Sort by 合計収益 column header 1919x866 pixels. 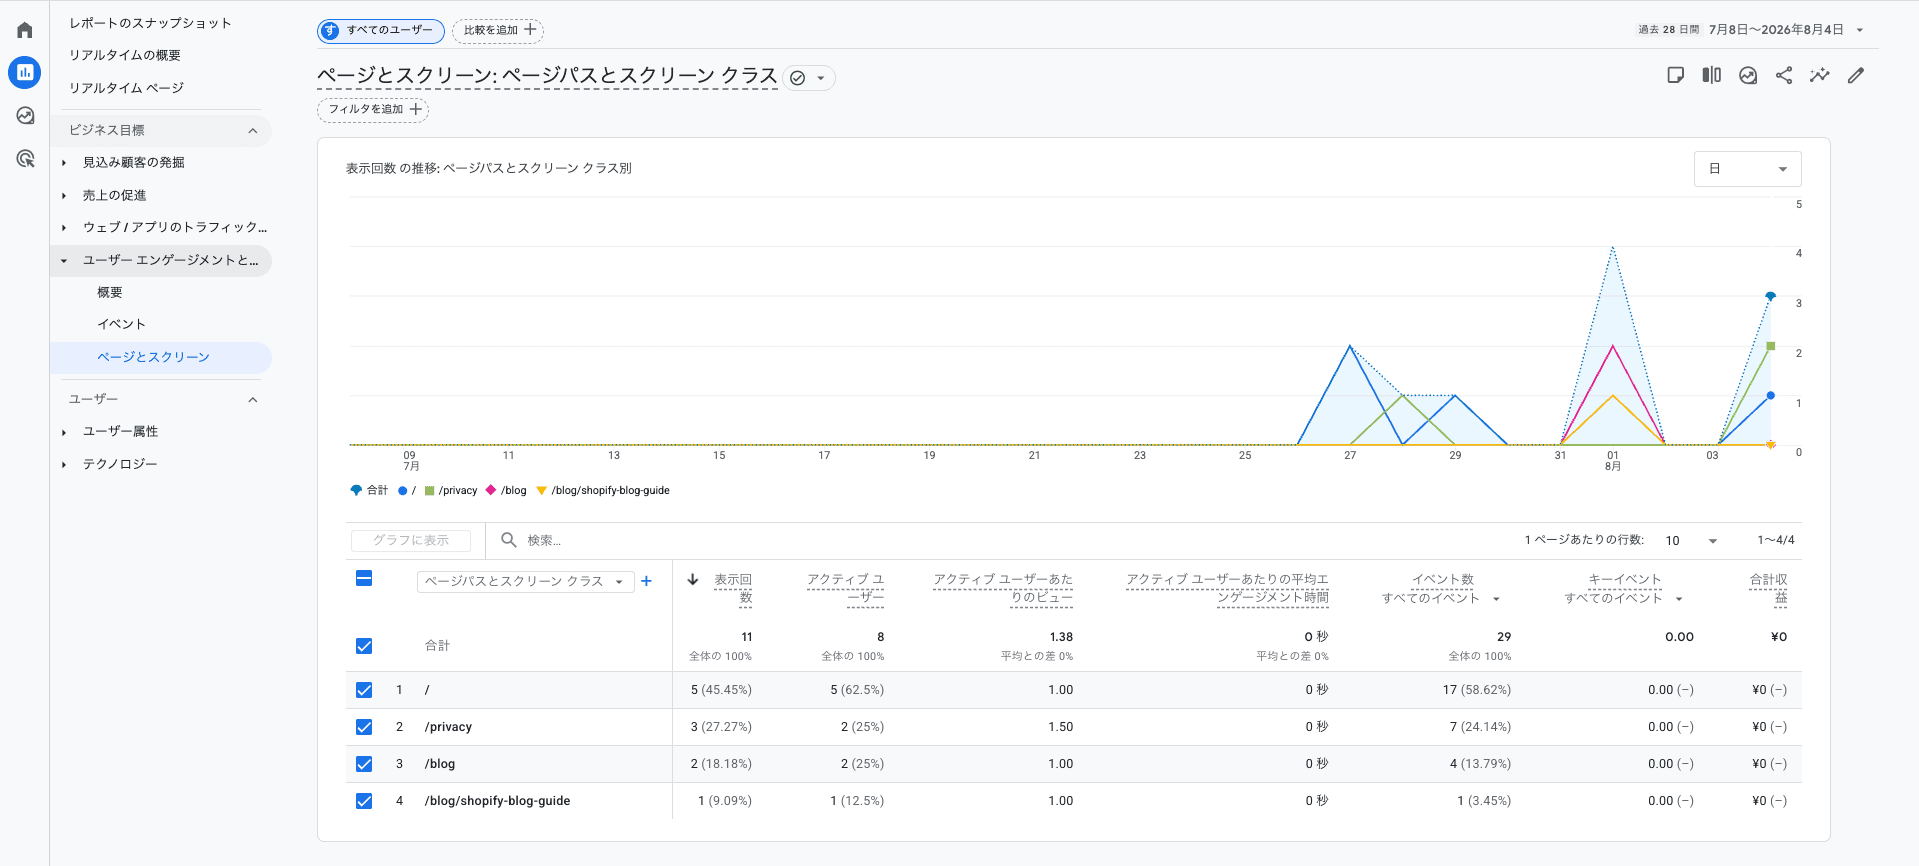(x=1768, y=588)
